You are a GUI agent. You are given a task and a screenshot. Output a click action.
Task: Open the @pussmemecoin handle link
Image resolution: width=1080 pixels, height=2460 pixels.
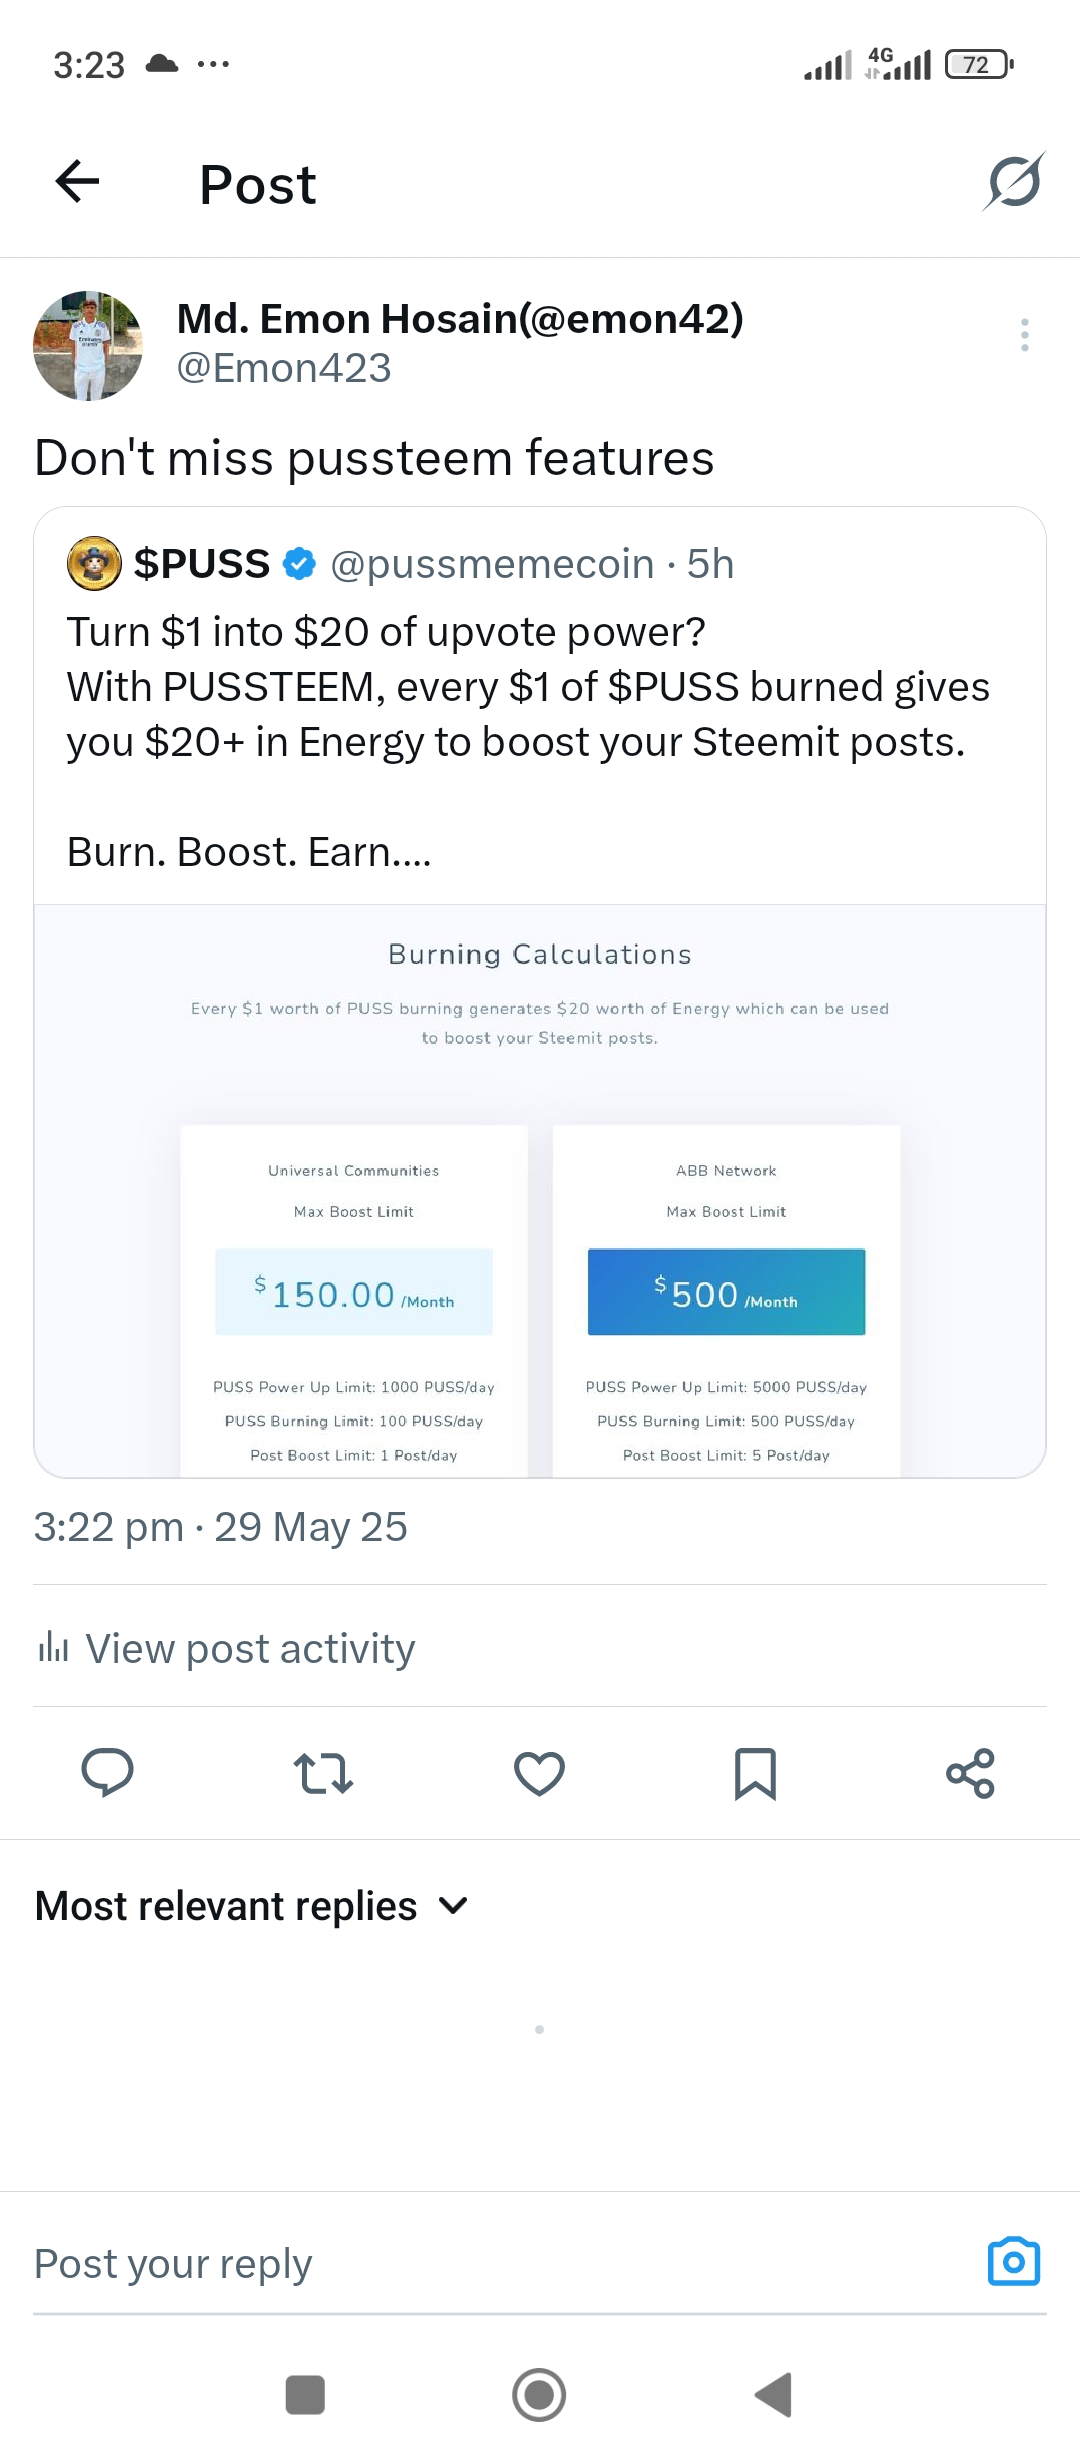click(x=491, y=564)
